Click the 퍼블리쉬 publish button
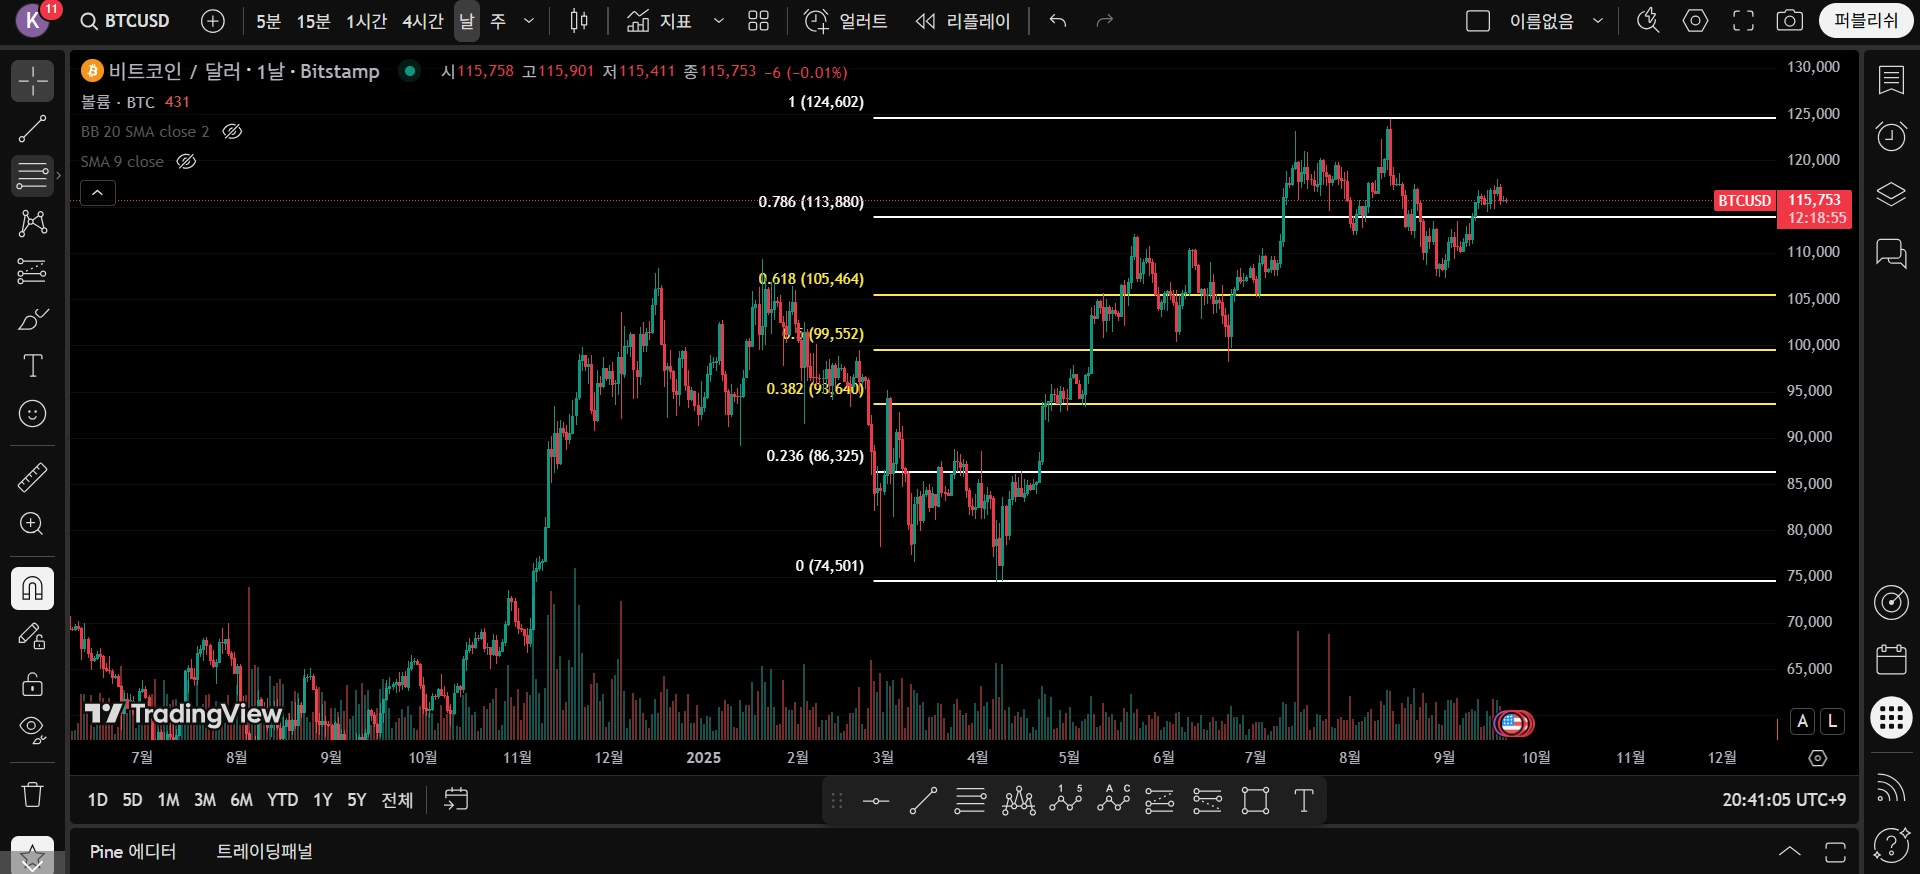1920x874 pixels. 1866,21
